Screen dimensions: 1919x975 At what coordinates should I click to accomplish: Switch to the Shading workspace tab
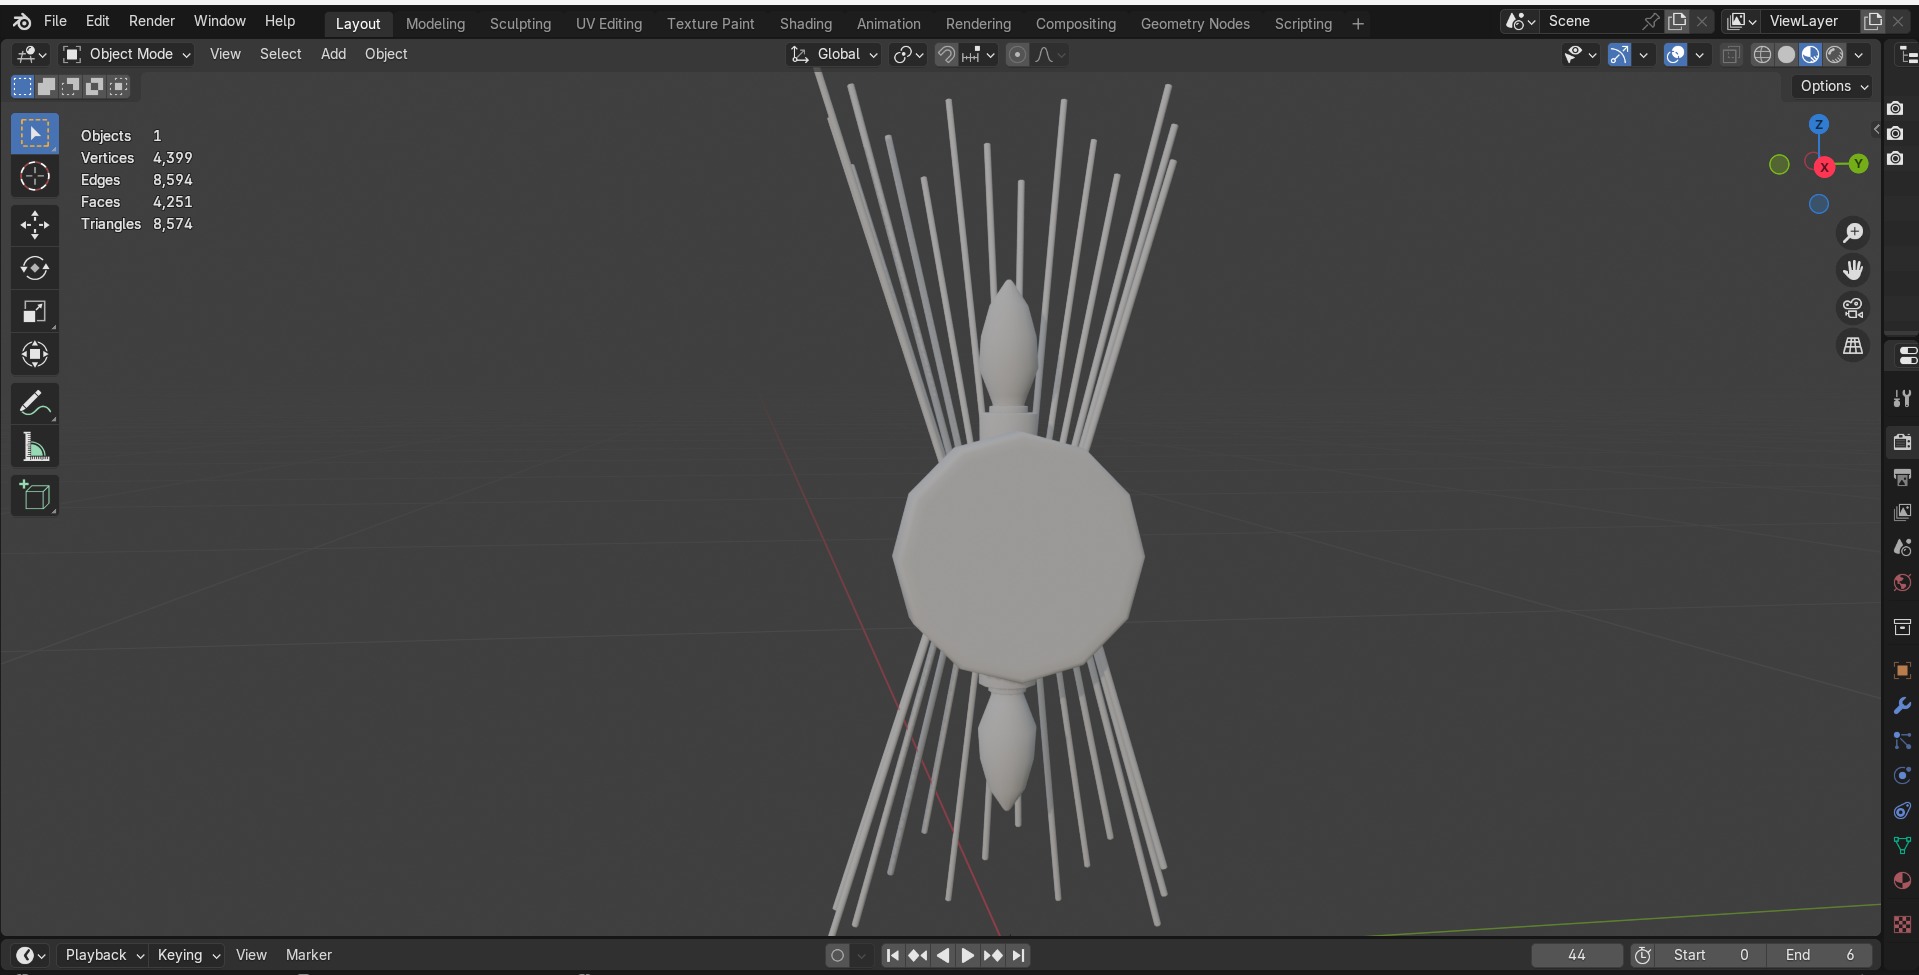(805, 23)
